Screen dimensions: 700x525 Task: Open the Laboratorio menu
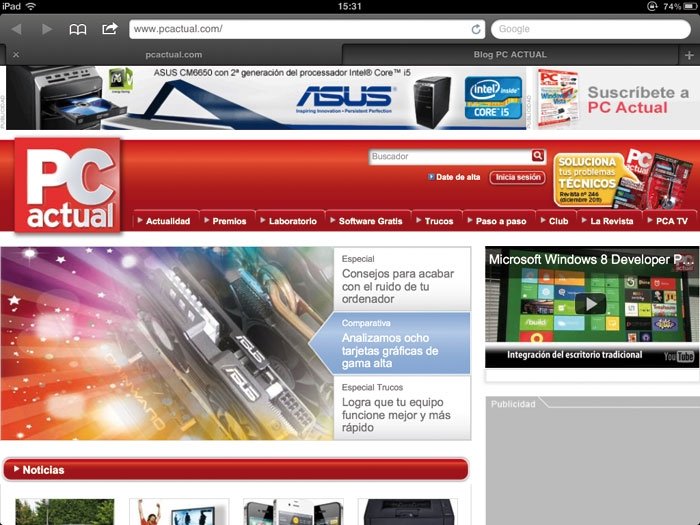pos(290,221)
